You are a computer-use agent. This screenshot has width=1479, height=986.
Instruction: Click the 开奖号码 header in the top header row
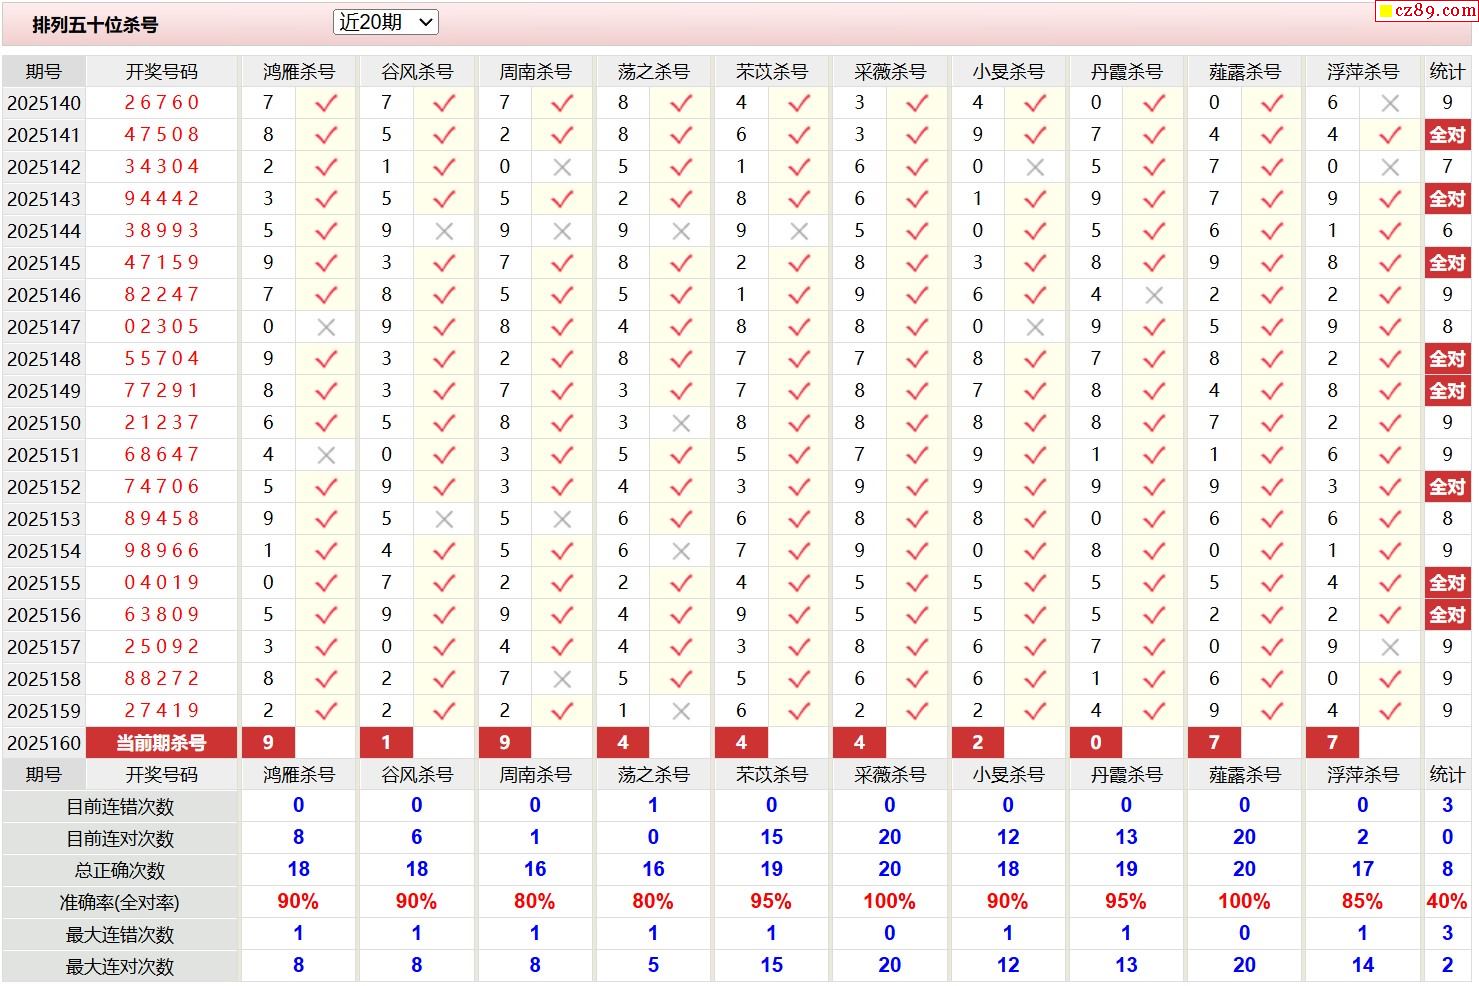tap(162, 72)
